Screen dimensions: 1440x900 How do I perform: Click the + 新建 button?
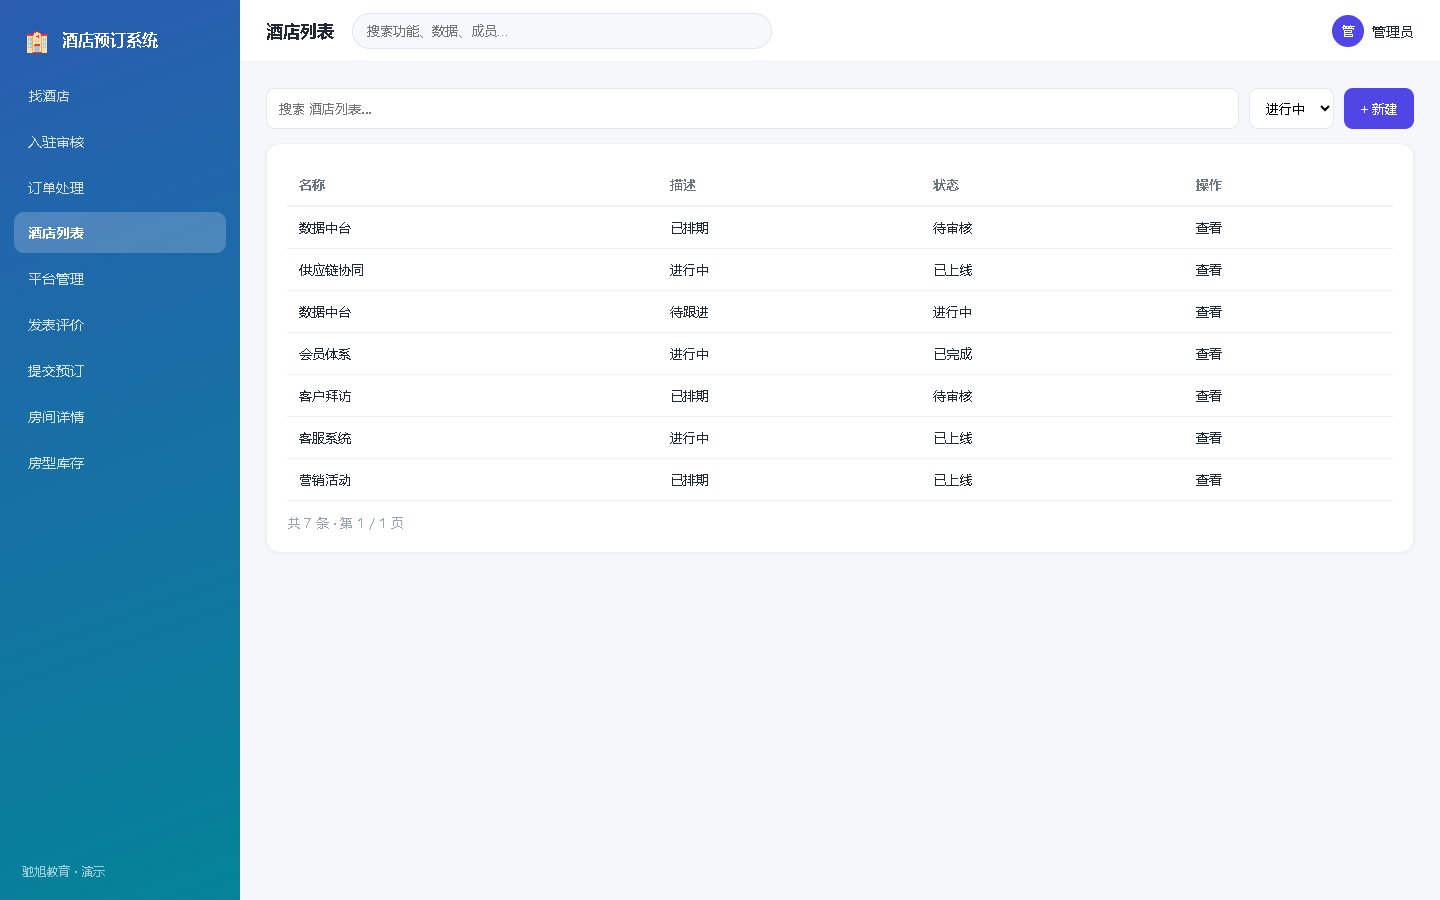1378,109
